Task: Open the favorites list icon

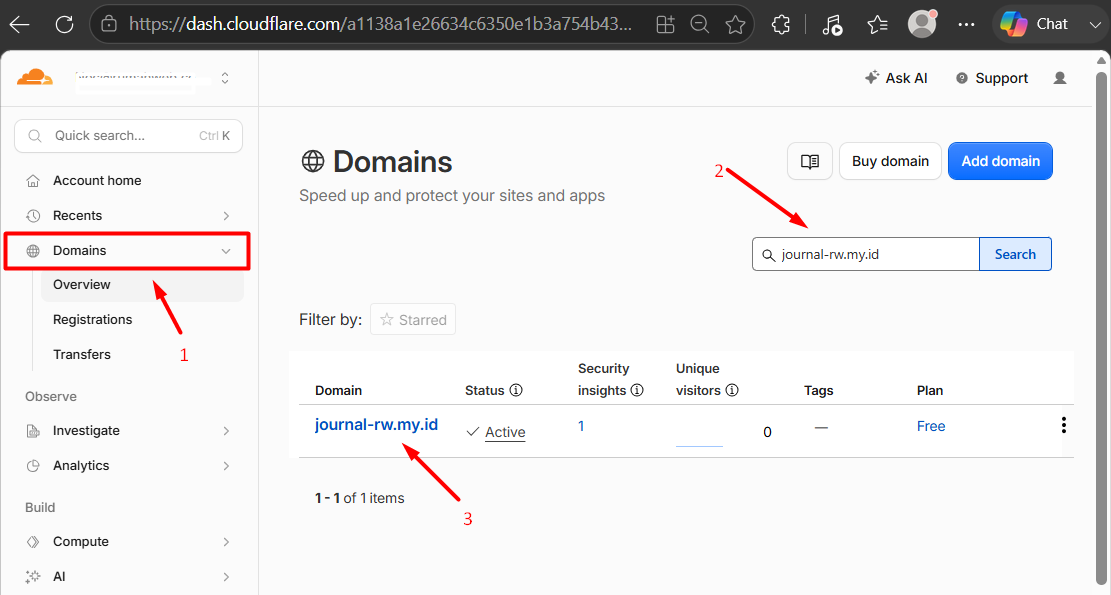Action: click(x=877, y=25)
